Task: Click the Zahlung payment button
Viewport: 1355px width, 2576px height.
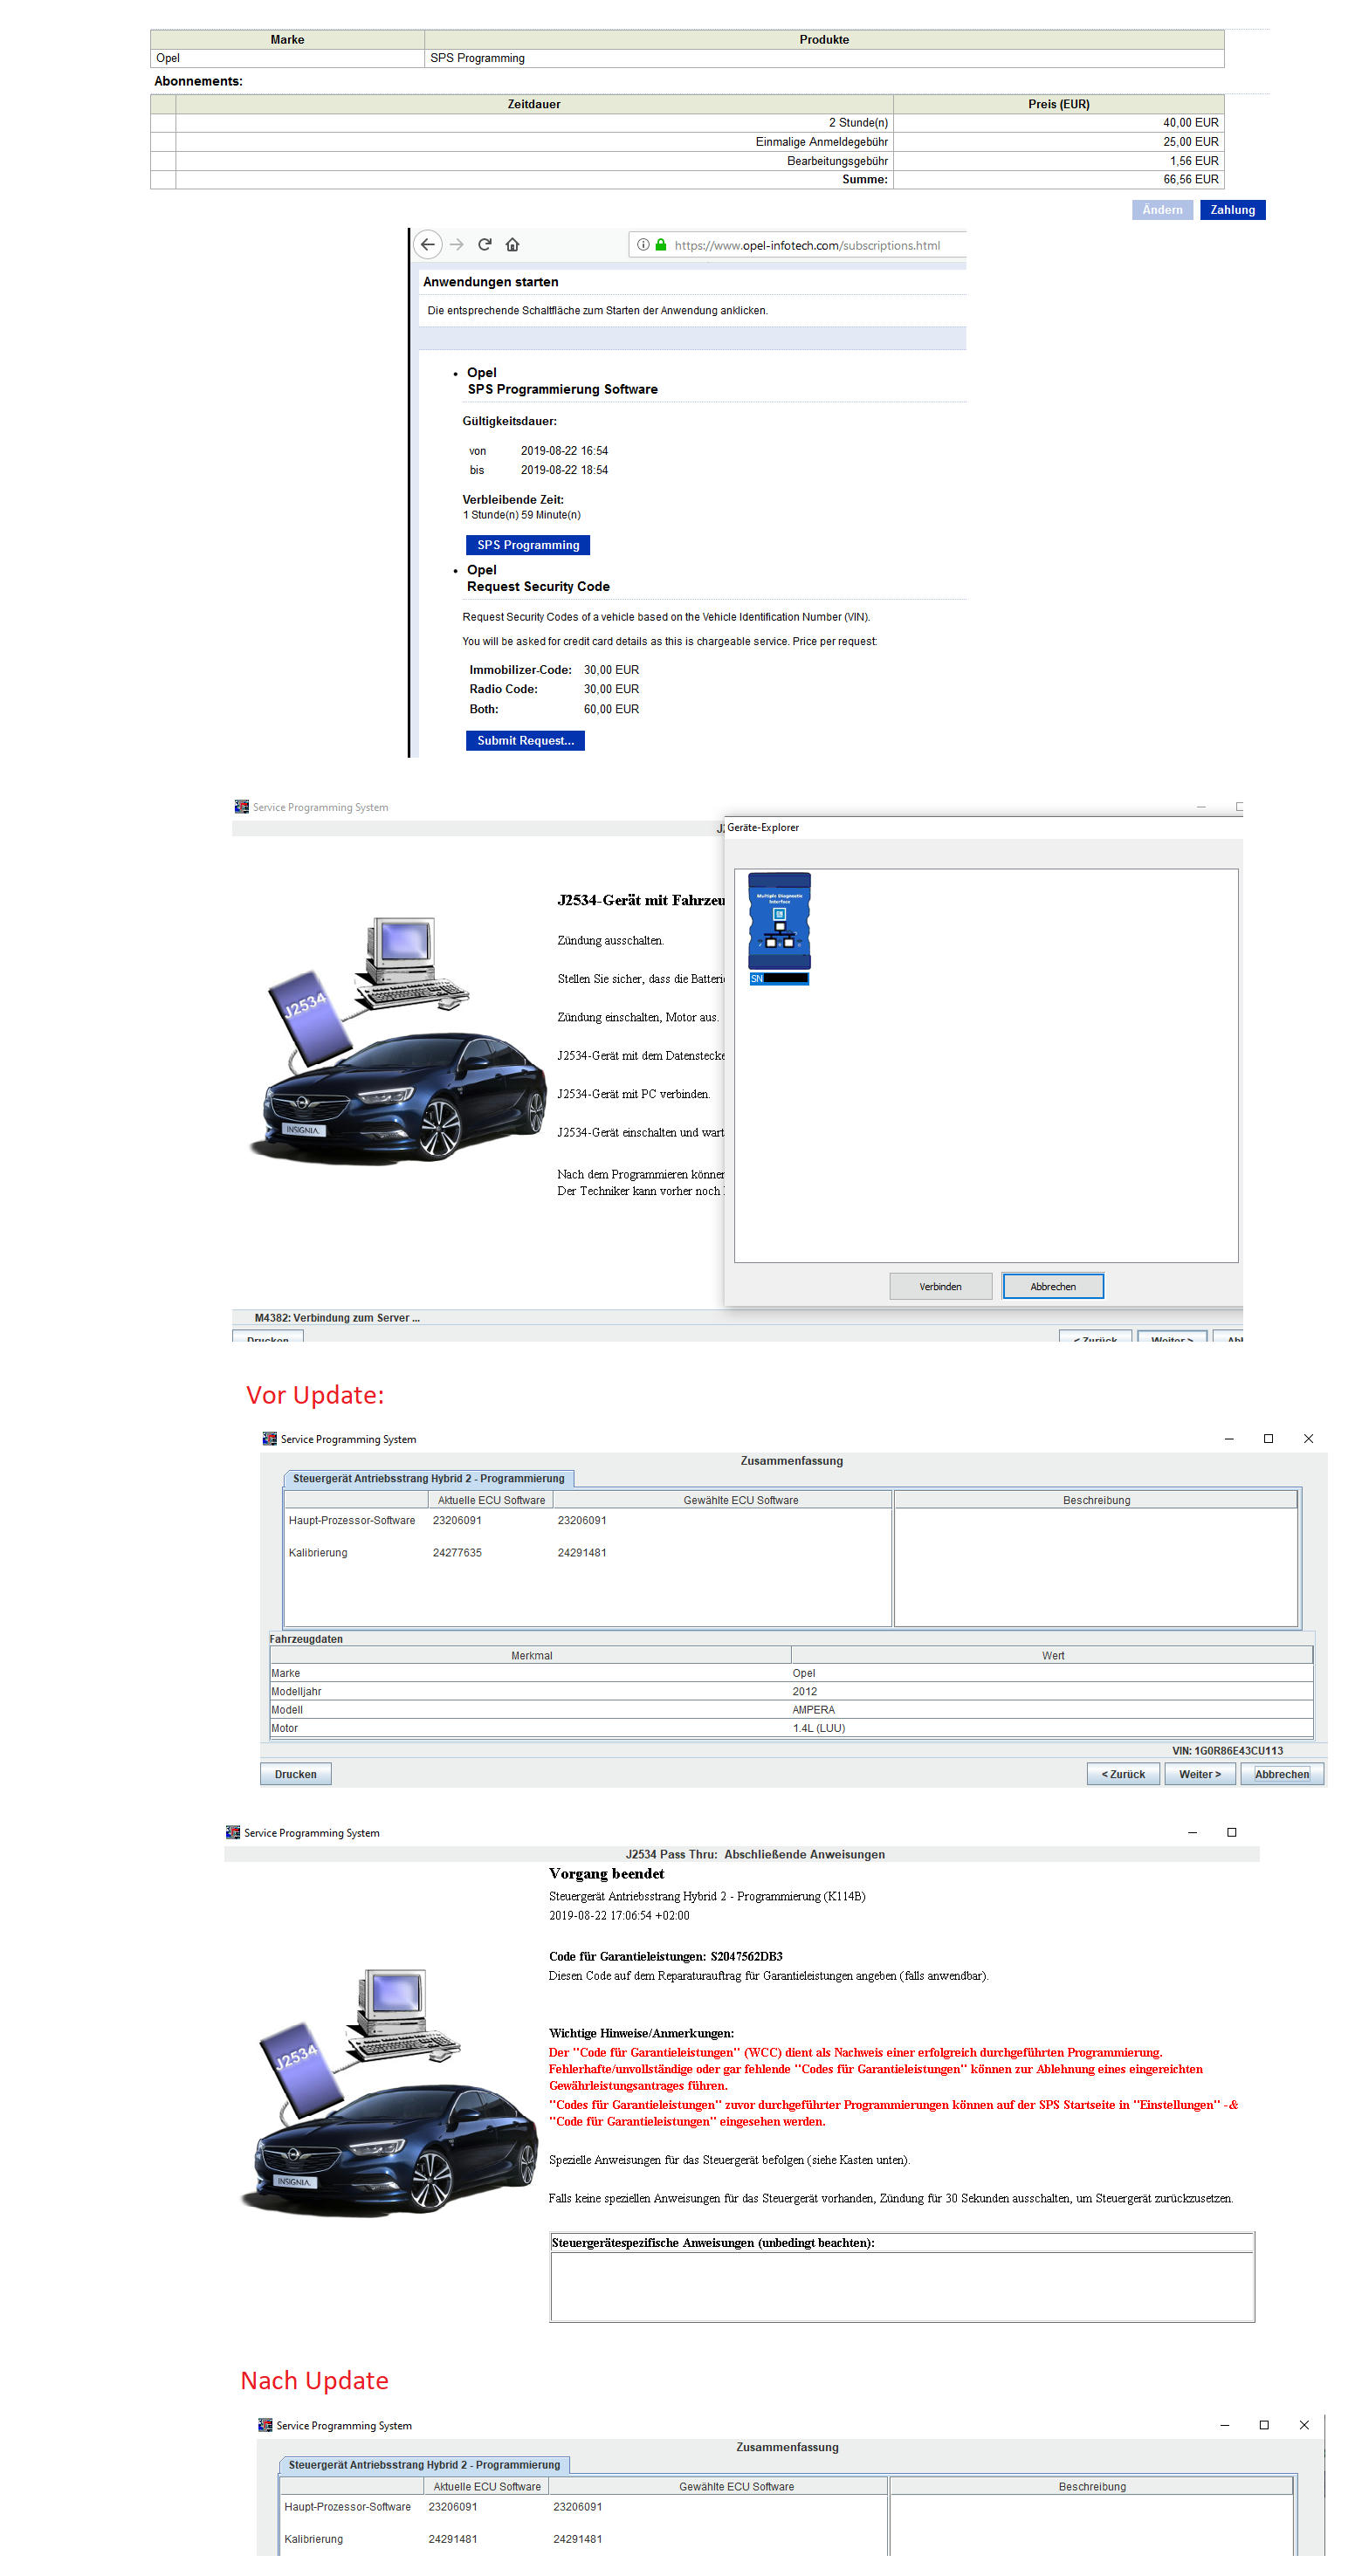Action: click(x=1232, y=210)
